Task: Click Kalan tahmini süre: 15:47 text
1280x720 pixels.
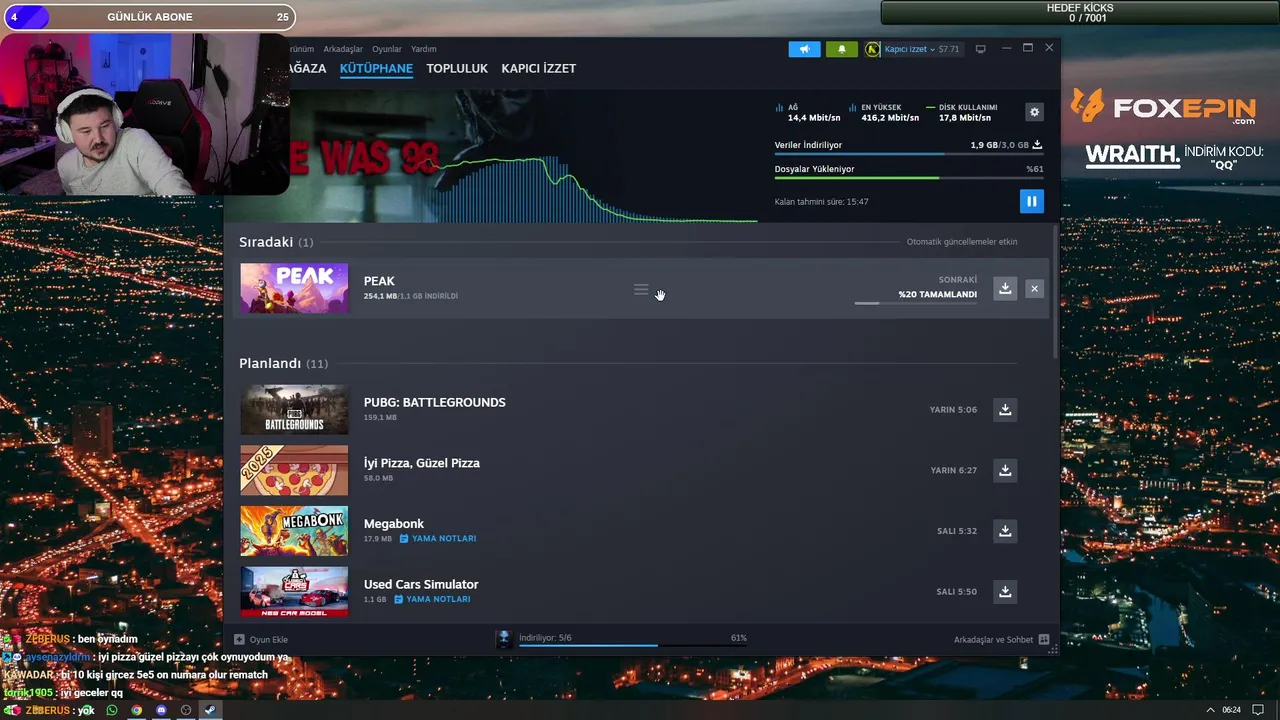Action: [821, 202]
